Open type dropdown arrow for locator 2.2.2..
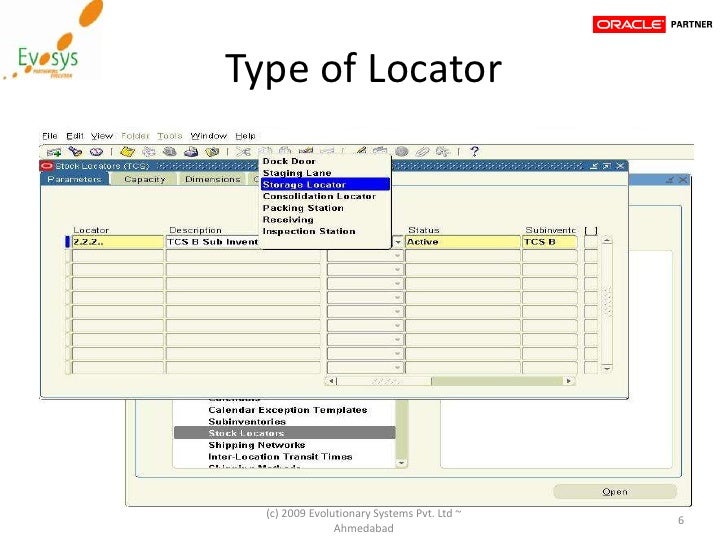Viewport: 728px width, 546px height. point(398,242)
